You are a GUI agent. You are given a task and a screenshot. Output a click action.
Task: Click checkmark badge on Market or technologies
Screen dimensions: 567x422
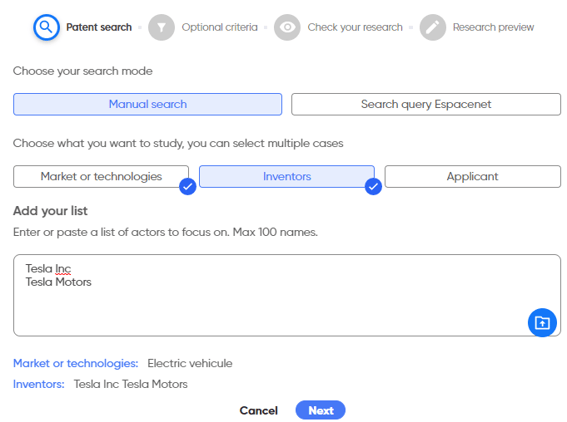188,187
